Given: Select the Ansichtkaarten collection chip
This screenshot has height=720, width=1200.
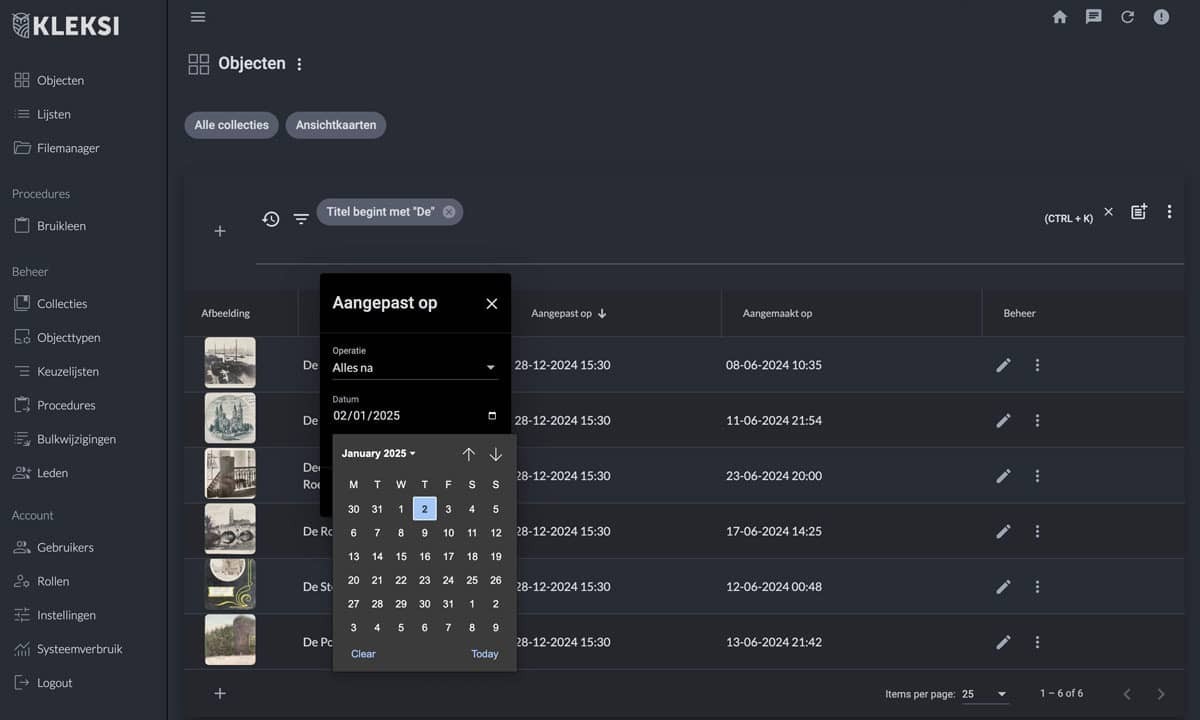Looking at the screenshot, I should pos(336,125).
